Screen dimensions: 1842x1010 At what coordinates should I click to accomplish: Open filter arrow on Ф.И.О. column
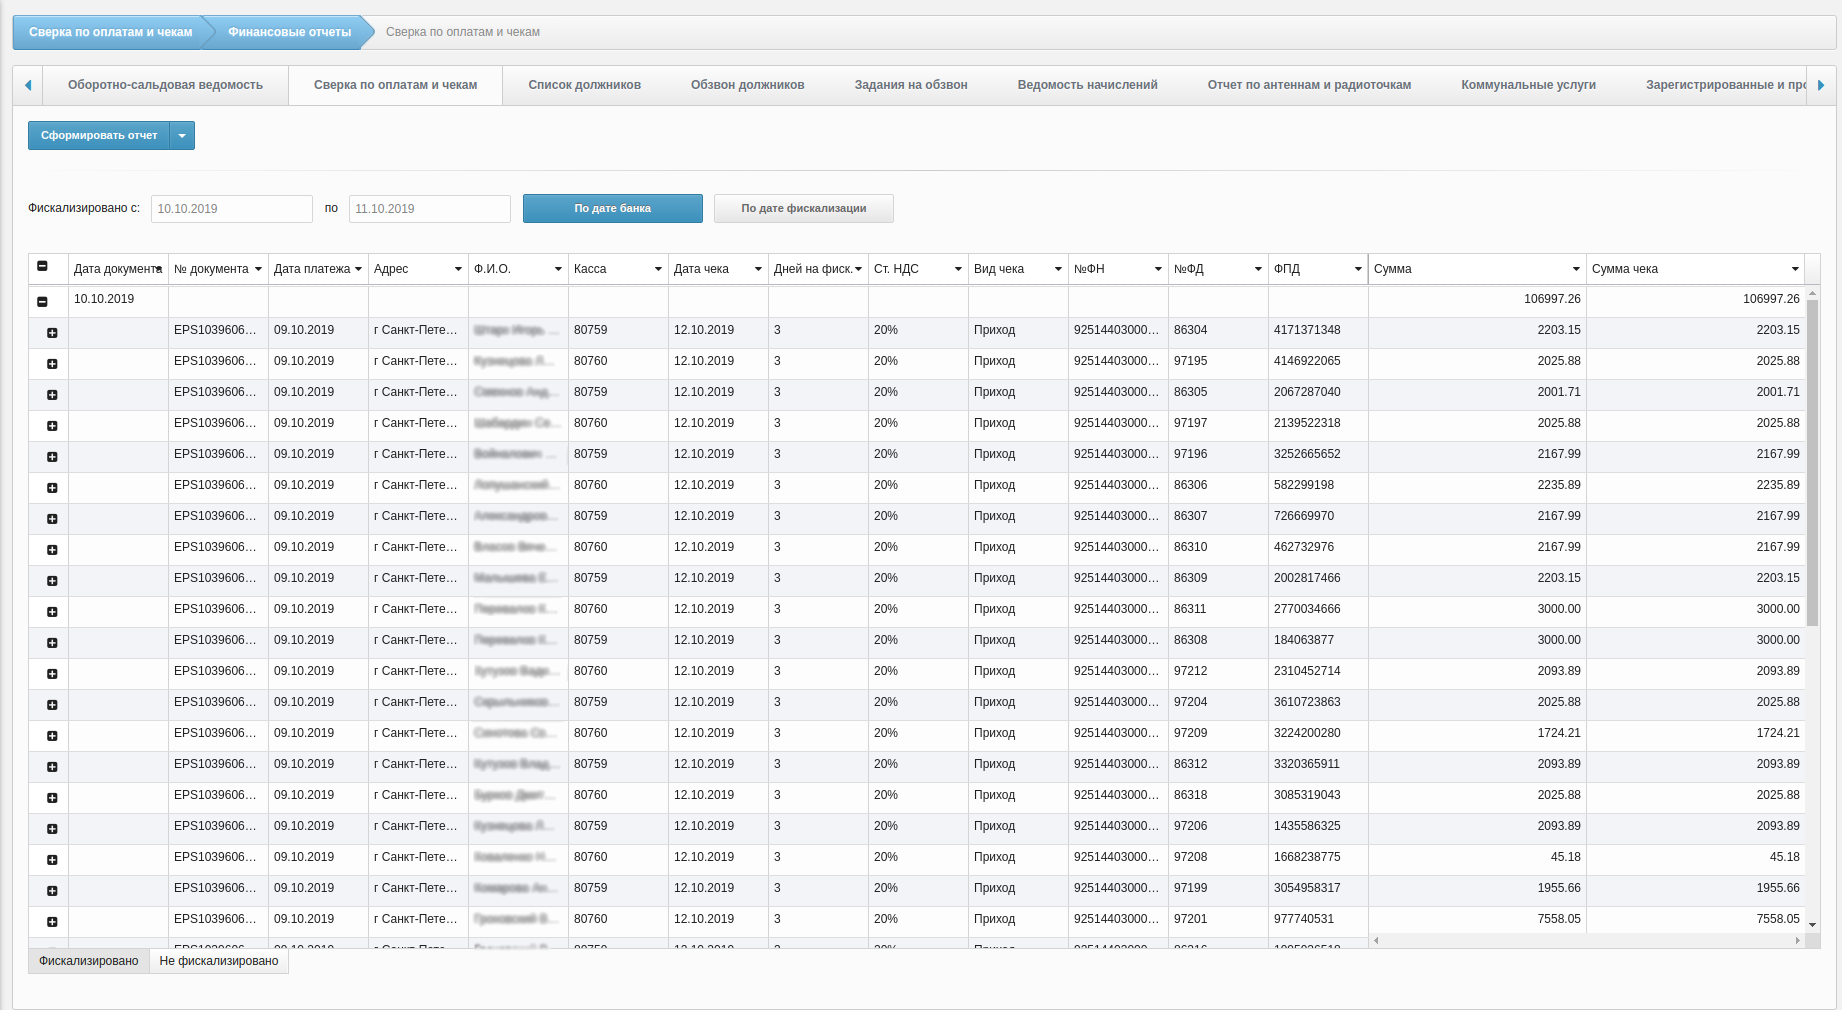pos(558,269)
